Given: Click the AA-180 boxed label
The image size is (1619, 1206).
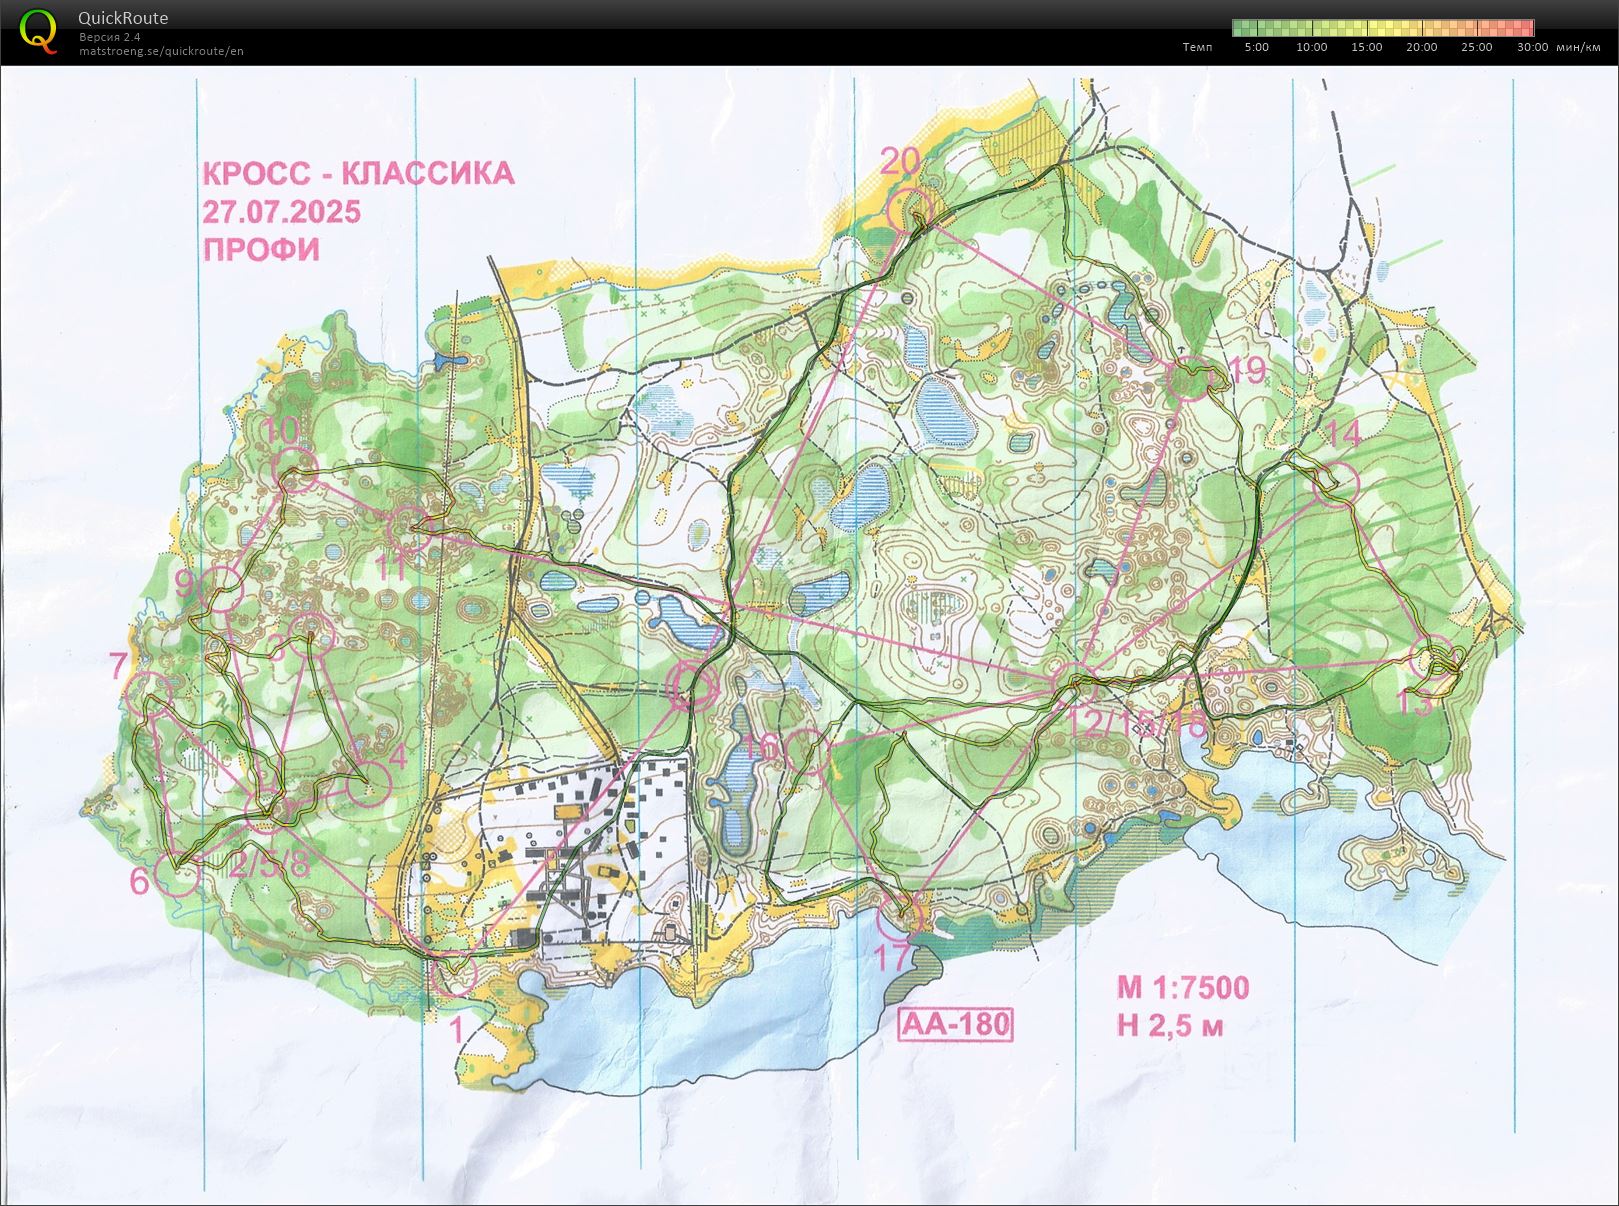Looking at the screenshot, I should (x=955, y=1025).
